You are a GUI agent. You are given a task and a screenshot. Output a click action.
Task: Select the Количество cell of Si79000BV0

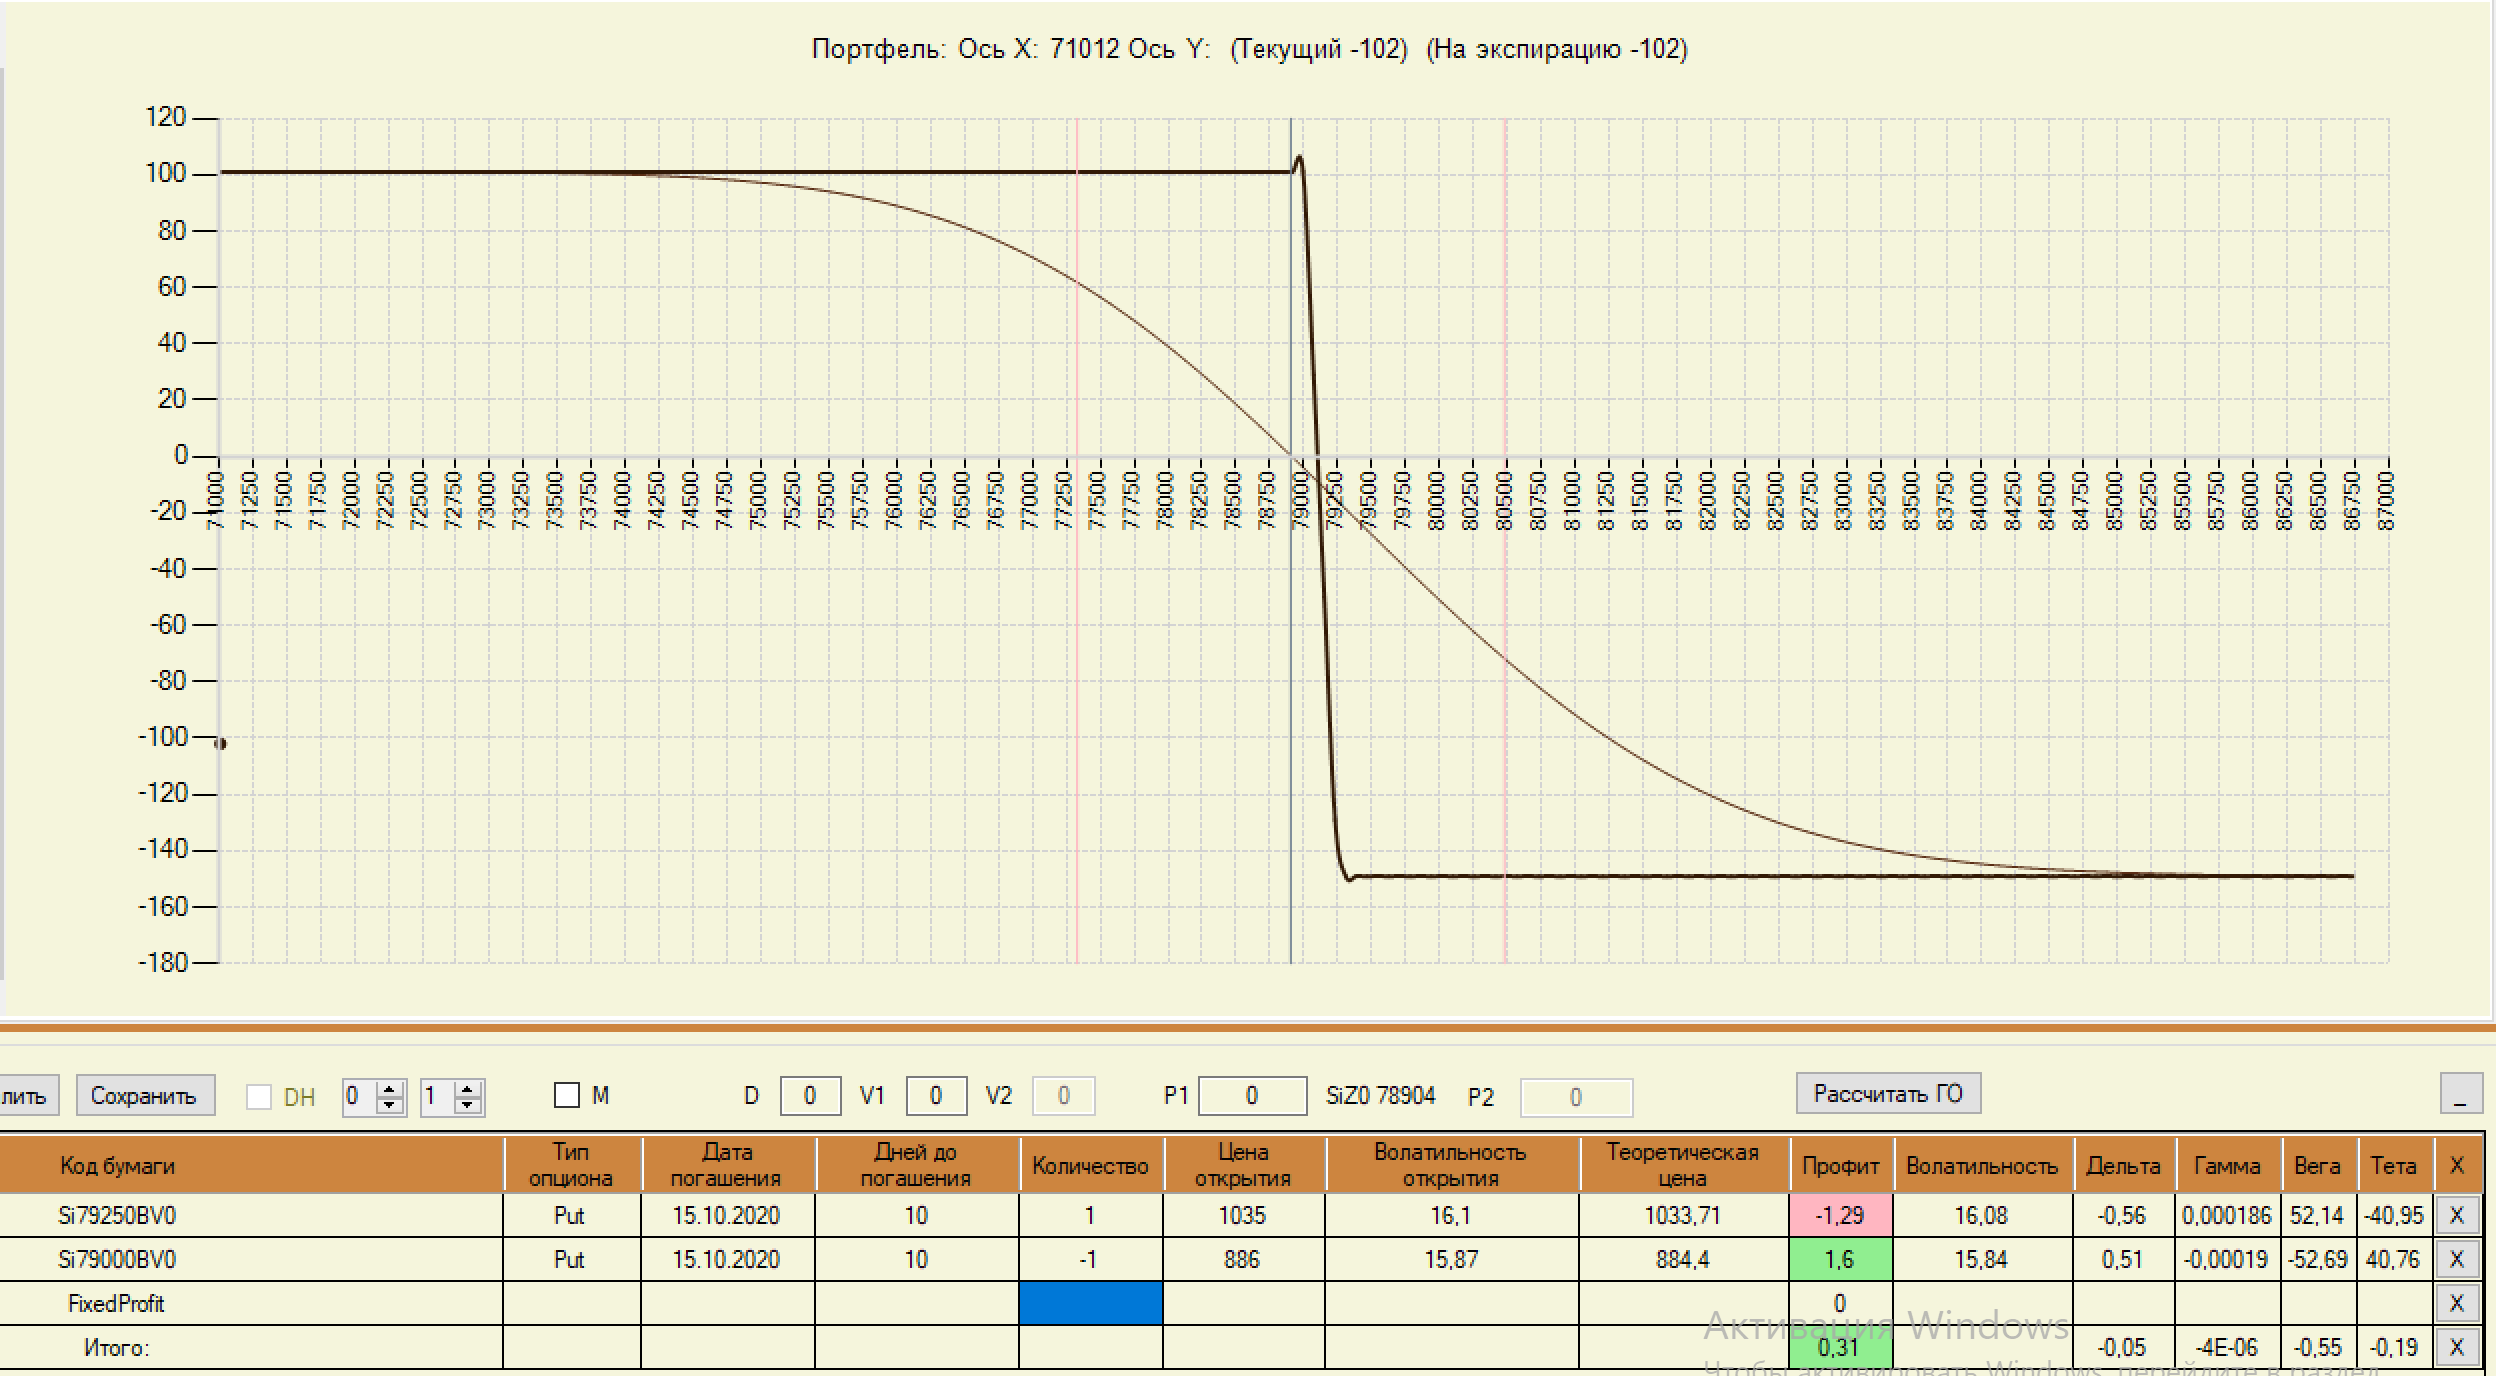[x=1090, y=1260]
